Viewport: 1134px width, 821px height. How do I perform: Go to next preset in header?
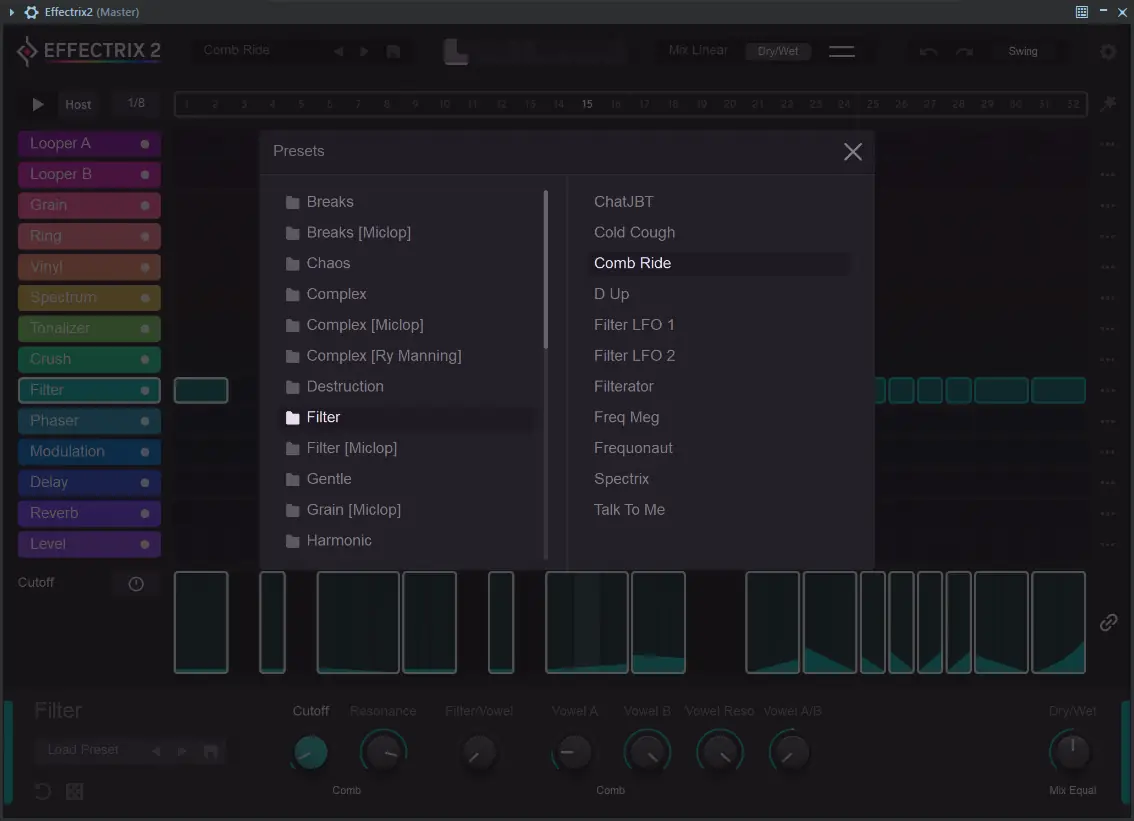click(364, 51)
